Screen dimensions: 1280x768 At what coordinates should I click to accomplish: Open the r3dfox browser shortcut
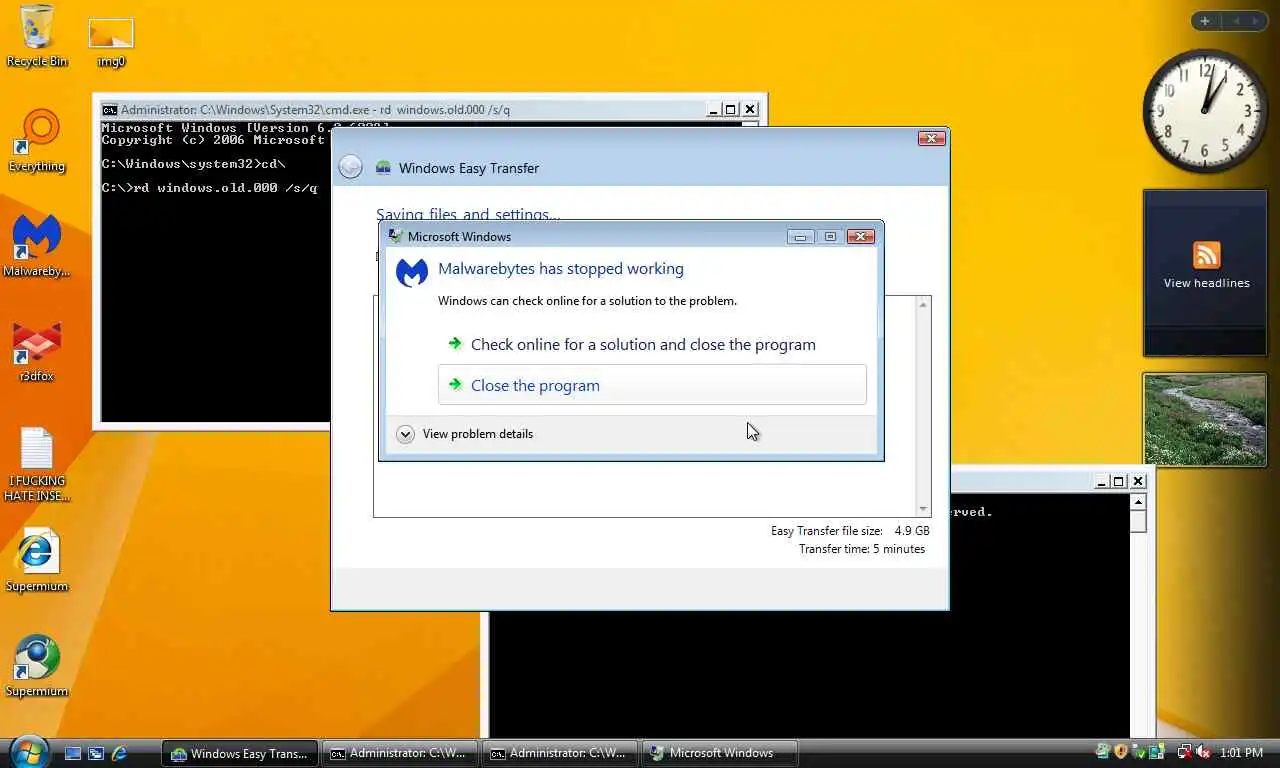[37, 351]
